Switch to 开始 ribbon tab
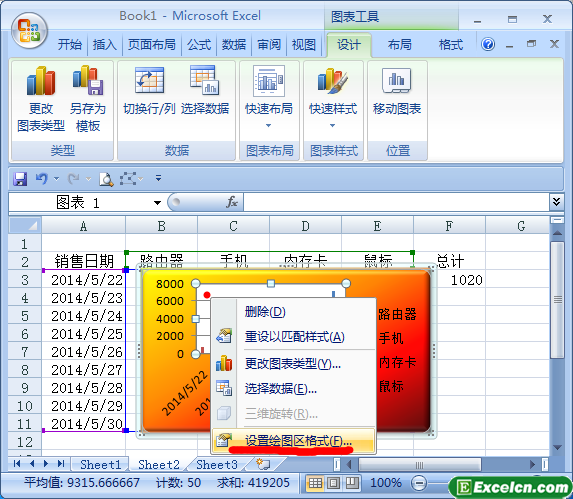This screenshot has height=499, width=573. click(x=69, y=45)
